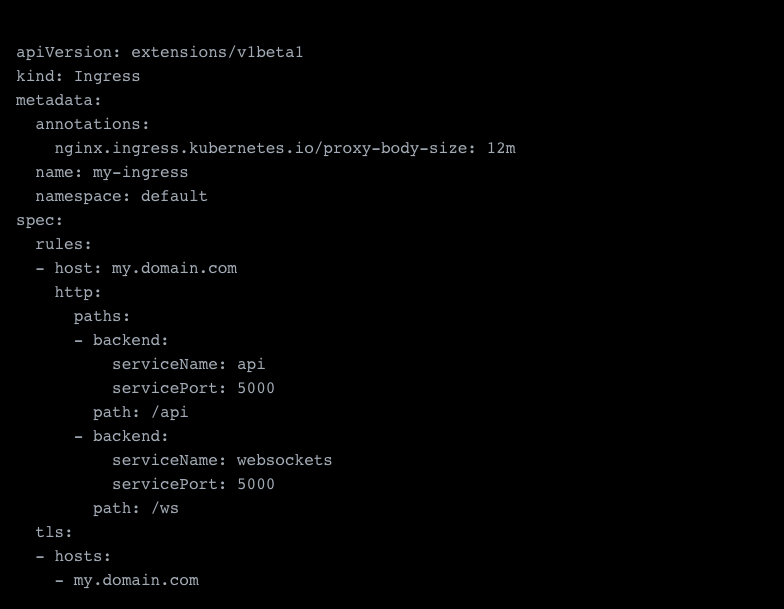Click the 'serviceName: api' line
The image size is (784, 609).
tap(188, 364)
